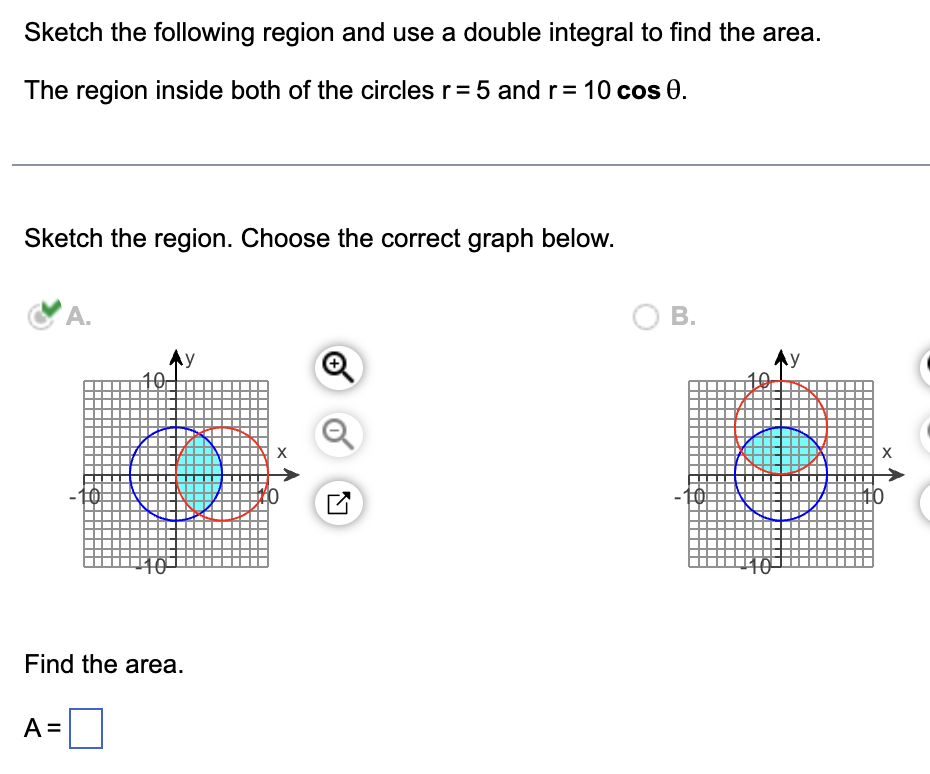The height and width of the screenshot is (774, 930).
Task: Open graph A in a larger external view
Action: click(338, 503)
